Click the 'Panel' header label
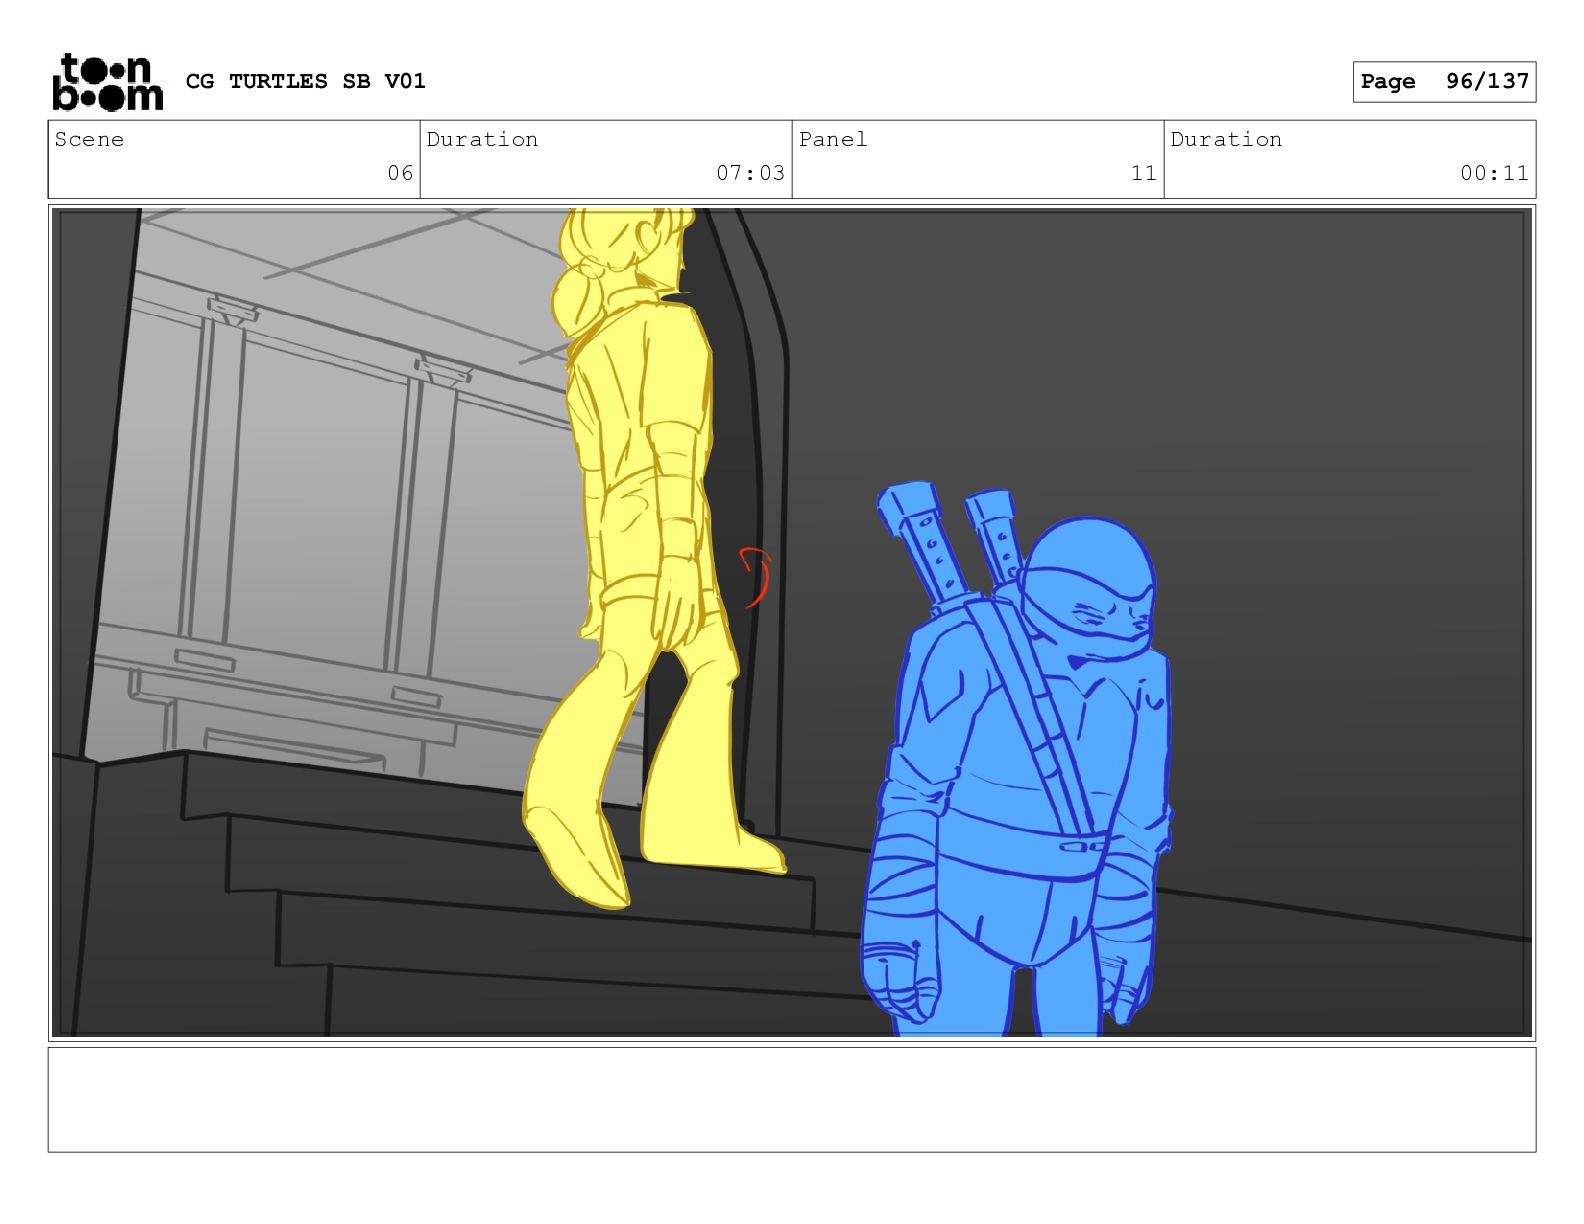 833,139
